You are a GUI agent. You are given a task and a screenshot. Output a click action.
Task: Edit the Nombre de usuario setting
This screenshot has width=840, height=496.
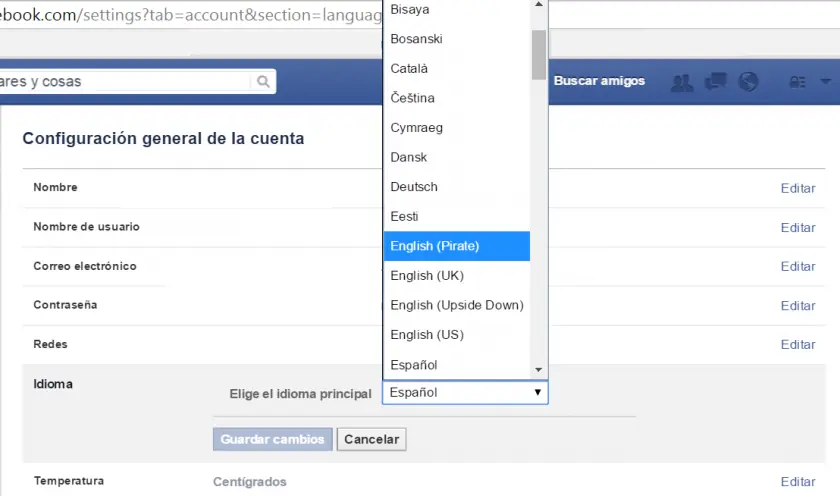click(x=798, y=228)
